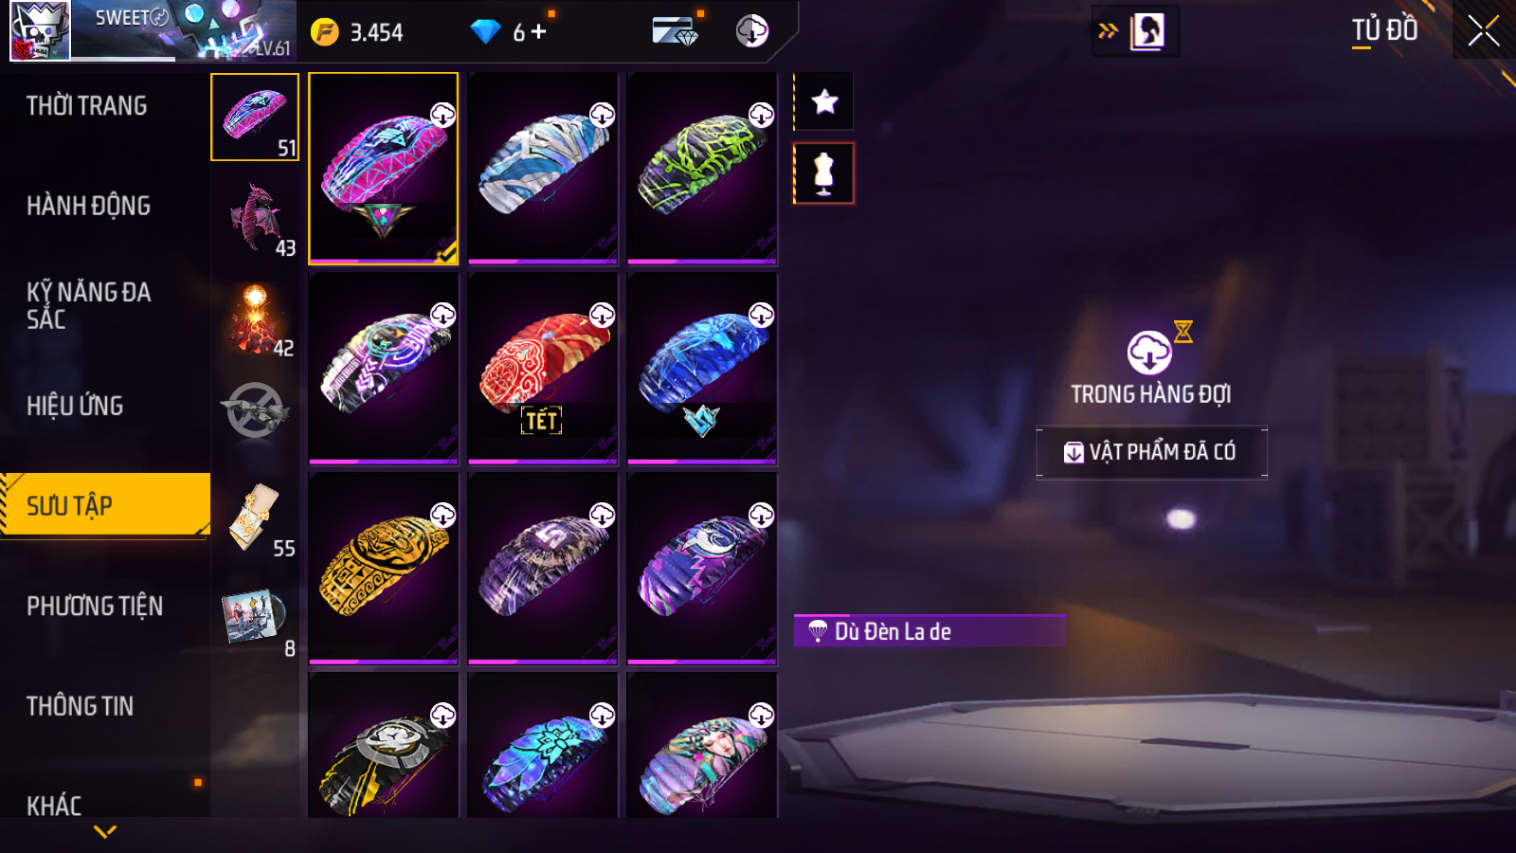1516x853 pixels.
Task: Select the golden tiger parachute skin
Action: tap(384, 568)
